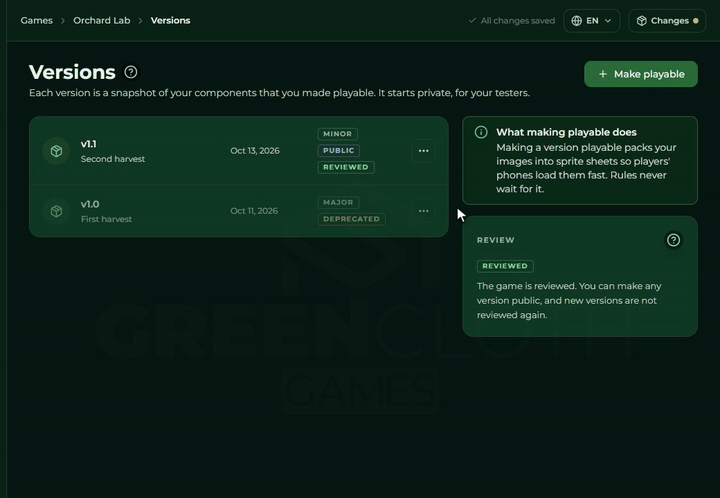The image size is (720, 498).
Task: Click the DEPRECATED badge on v1.0
Action: pyautogui.click(x=351, y=219)
